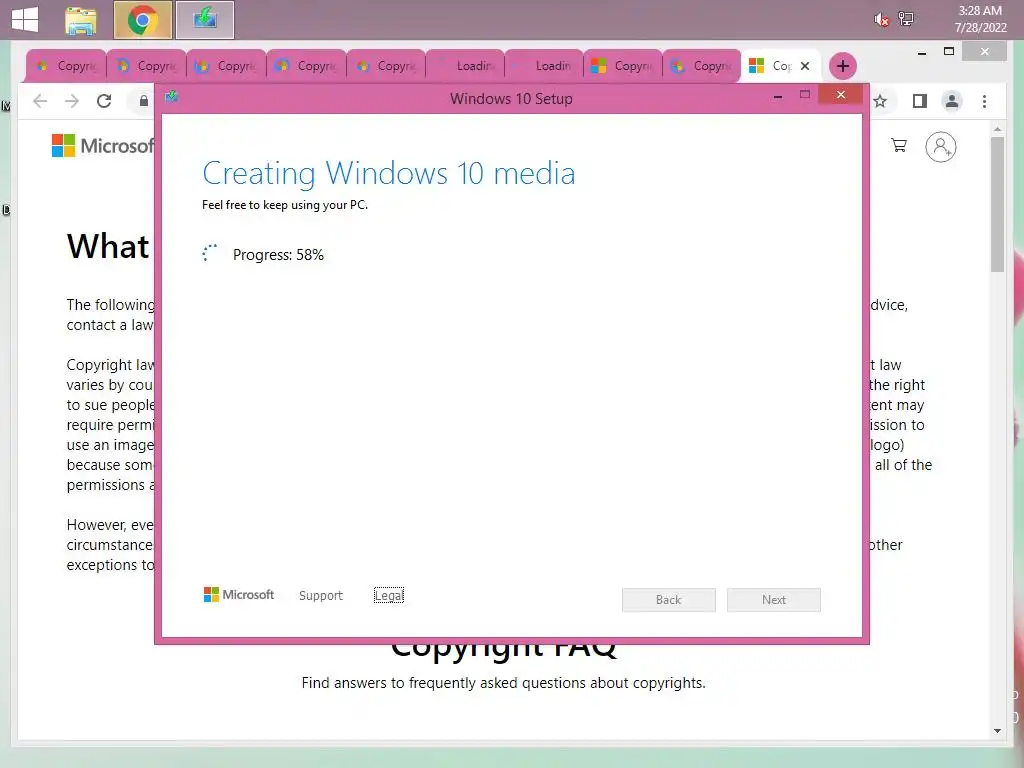Click the Microsoft sign-in account icon
Screen dimensions: 1024x768
pos(940,147)
